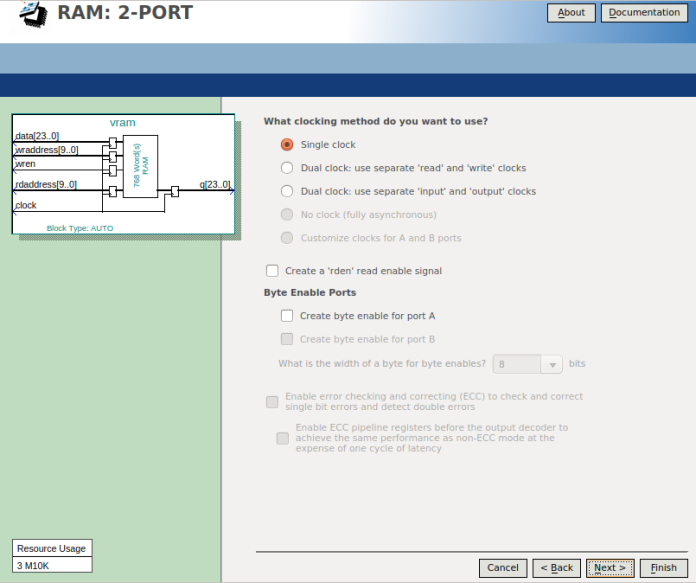Screen dimensions: 696x583
Task: Check Create byte enable for port B
Action: [x=287, y=339]
